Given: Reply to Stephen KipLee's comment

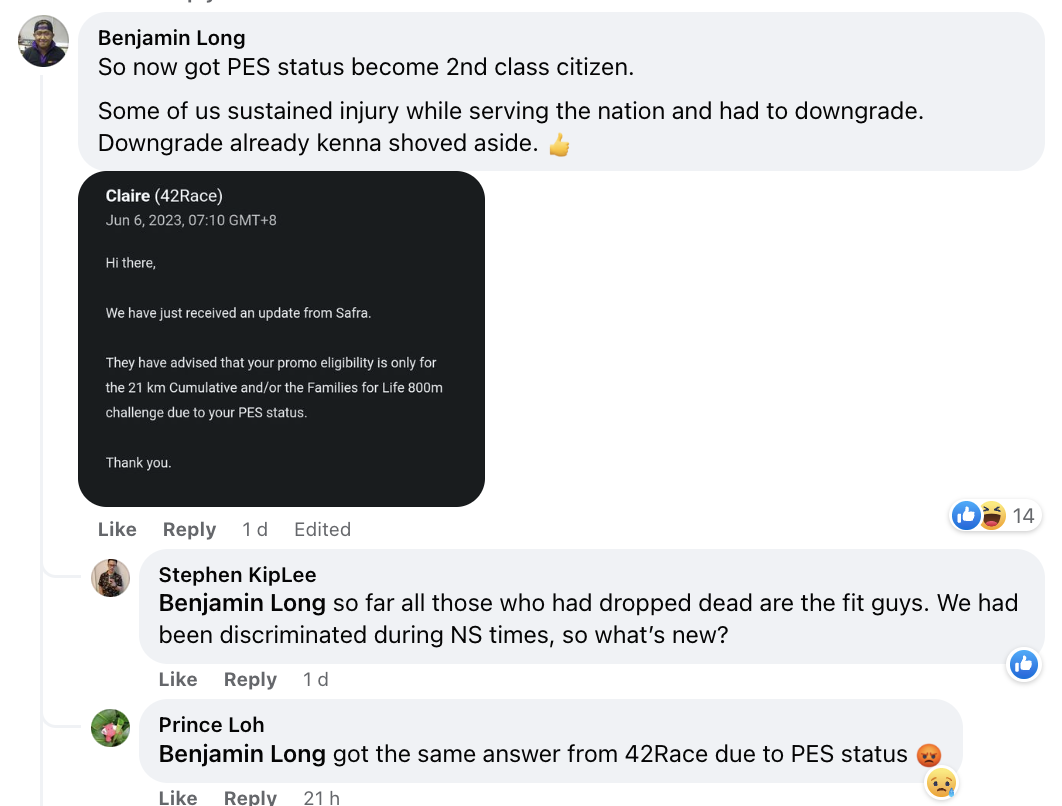Looking at the screenshot, I should (250, 680).
